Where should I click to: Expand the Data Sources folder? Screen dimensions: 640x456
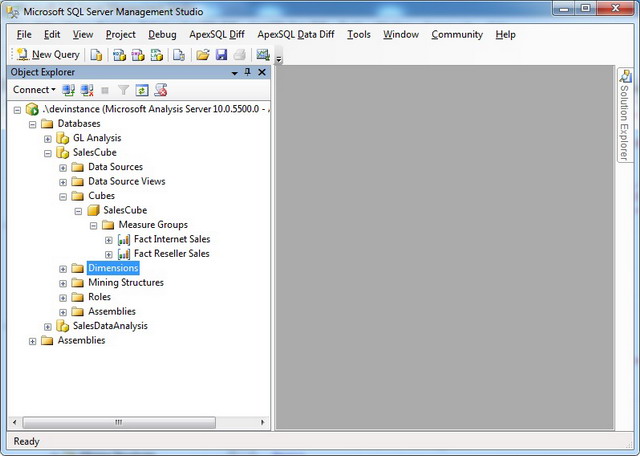63,168
